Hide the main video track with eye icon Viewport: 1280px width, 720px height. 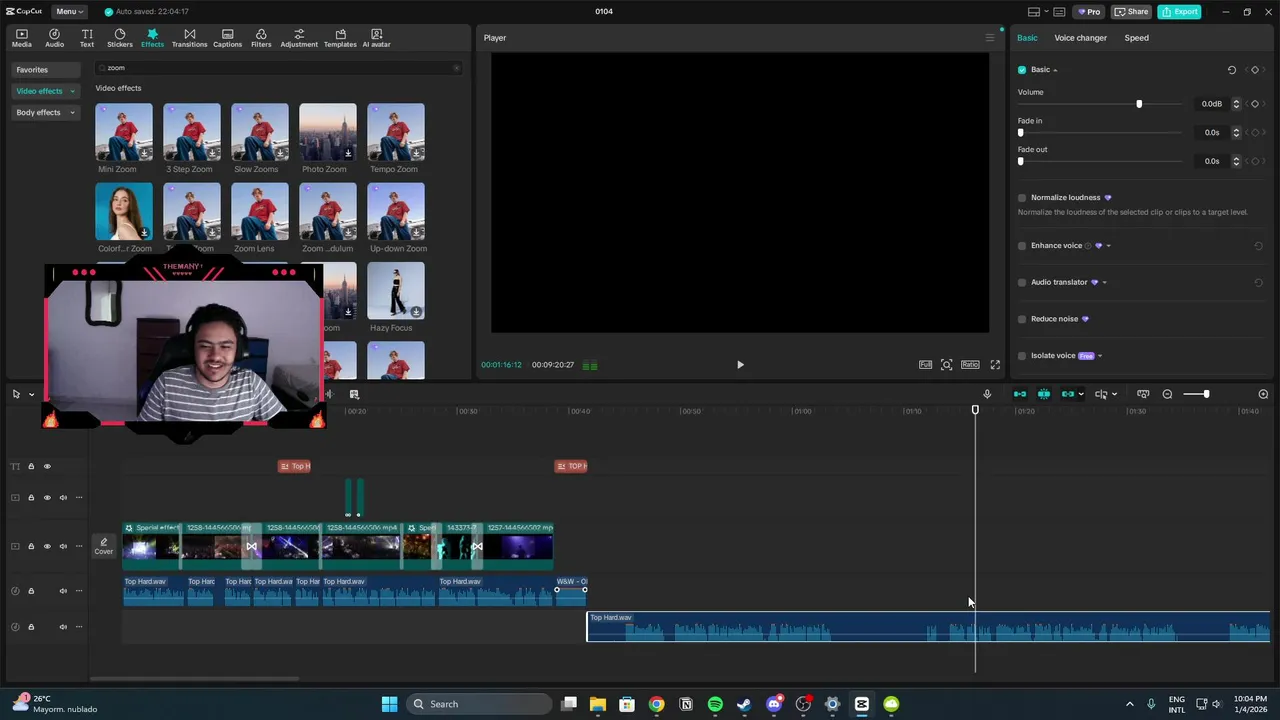pos(47,546)
